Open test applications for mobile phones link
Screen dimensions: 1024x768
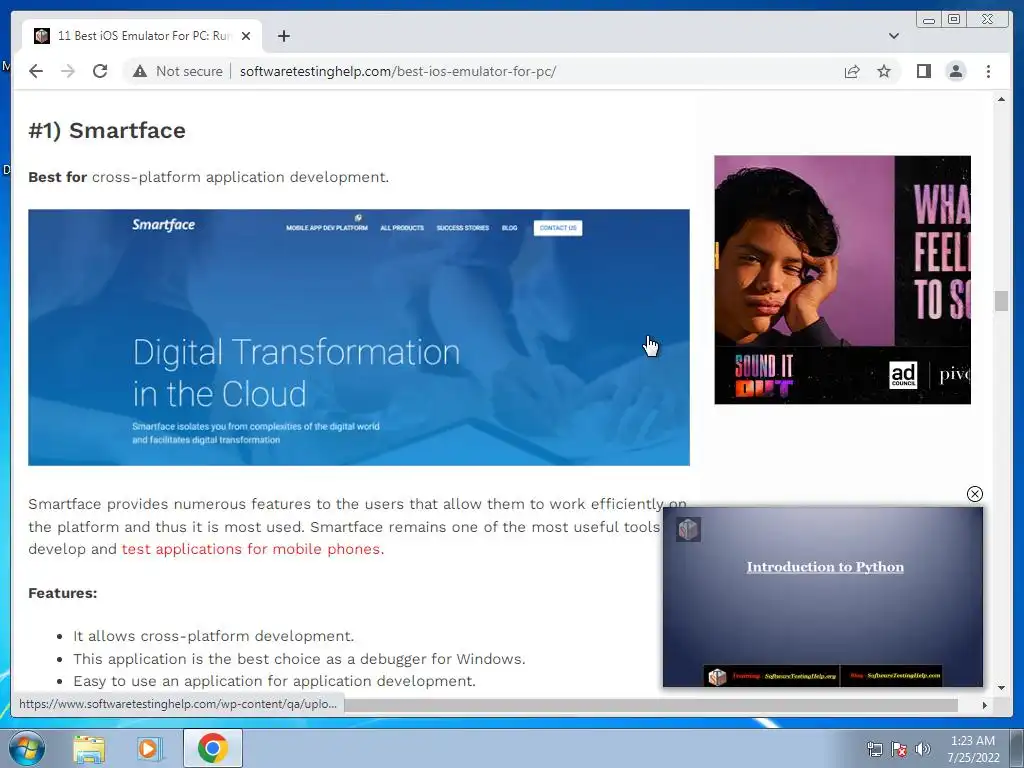253,549
